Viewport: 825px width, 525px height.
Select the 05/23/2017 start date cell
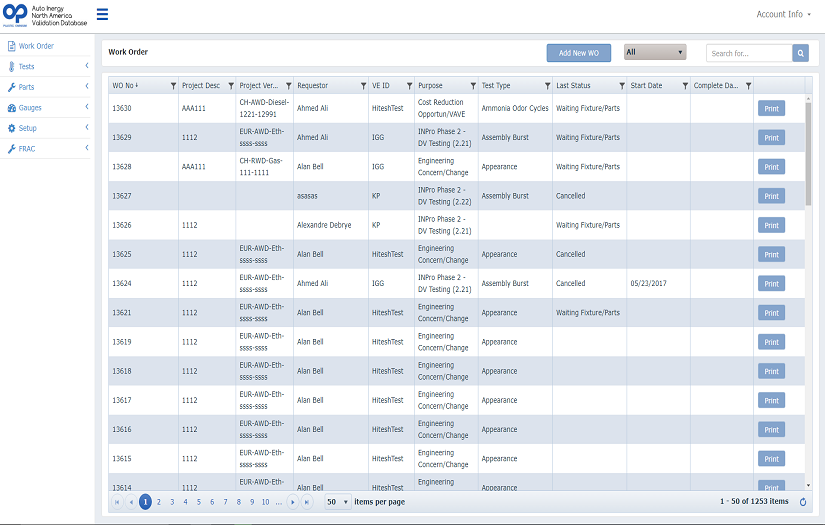(x=658, y=284)
